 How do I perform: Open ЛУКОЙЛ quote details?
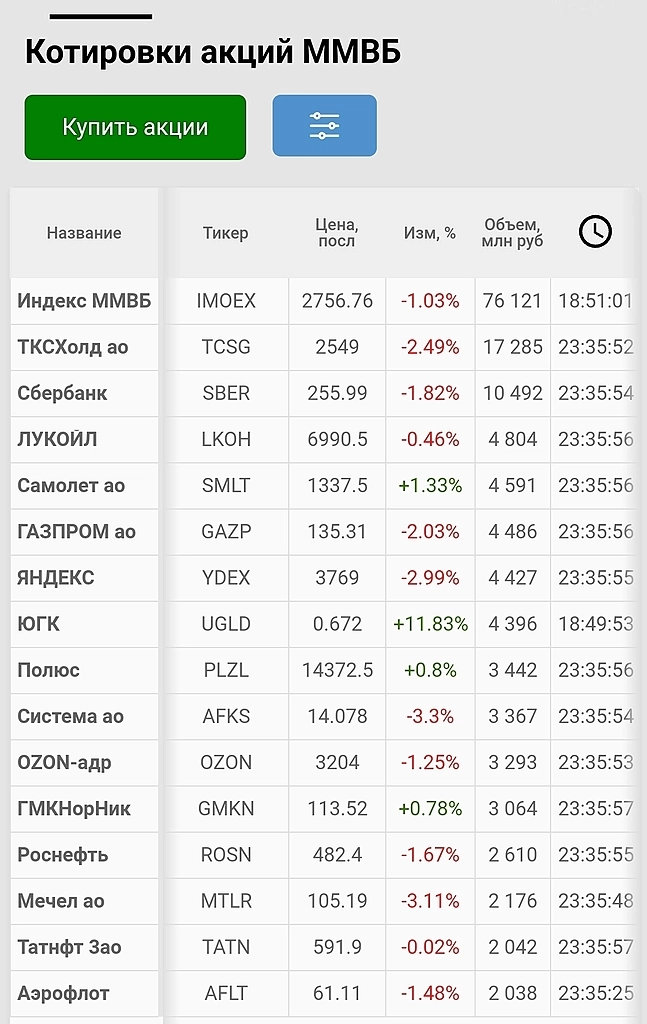(x=57, y=439)
